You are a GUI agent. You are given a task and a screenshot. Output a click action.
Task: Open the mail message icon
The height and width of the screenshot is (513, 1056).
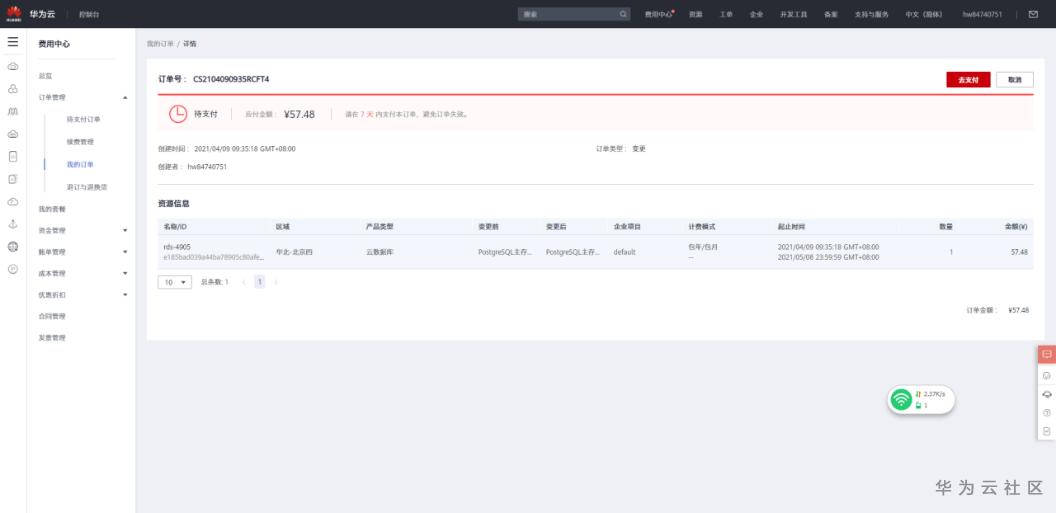(x=1033, y=14)
